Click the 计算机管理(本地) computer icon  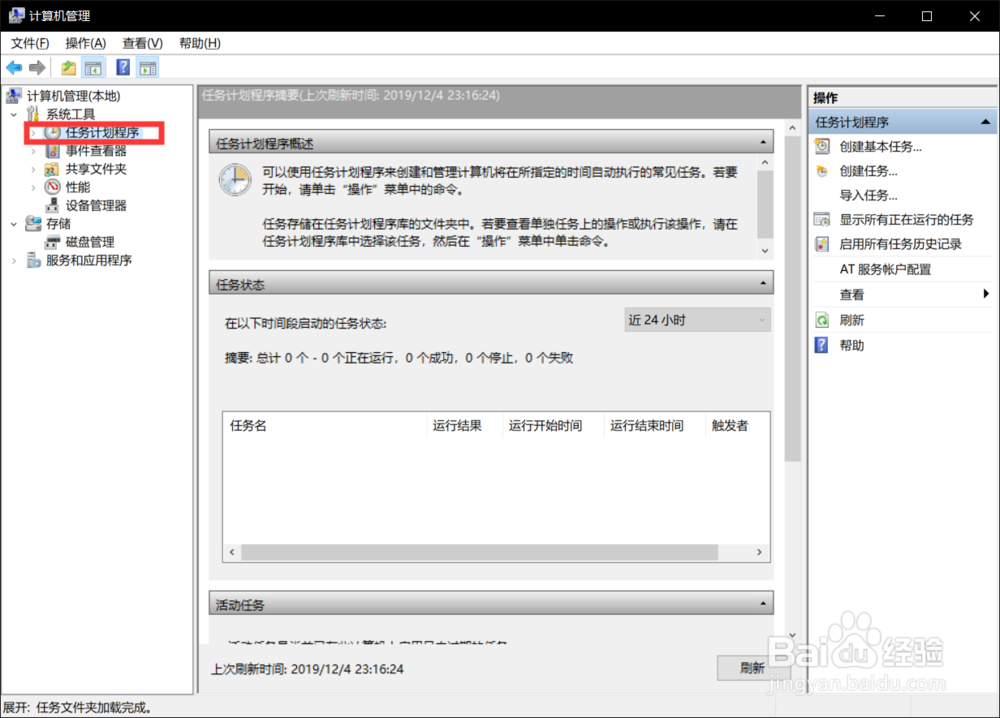[x=14, y=96]
